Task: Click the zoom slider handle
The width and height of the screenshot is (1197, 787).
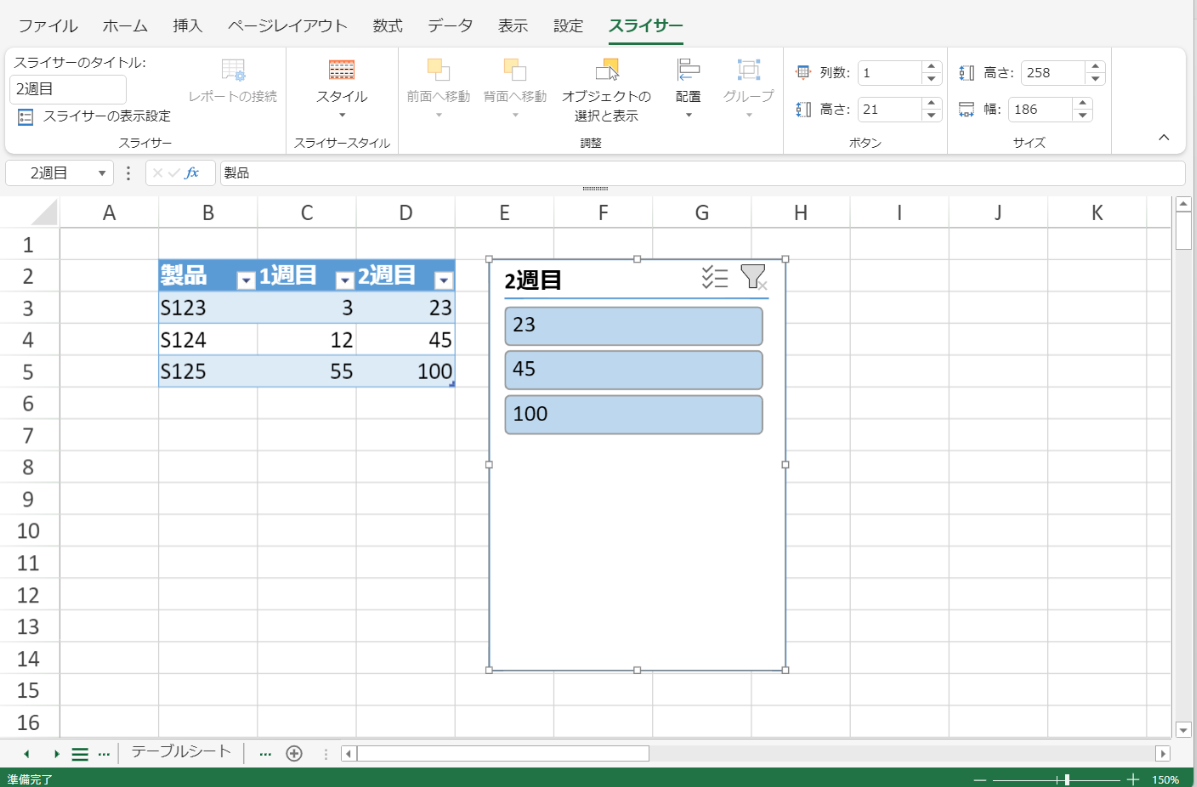Action: pos(1067,779)
